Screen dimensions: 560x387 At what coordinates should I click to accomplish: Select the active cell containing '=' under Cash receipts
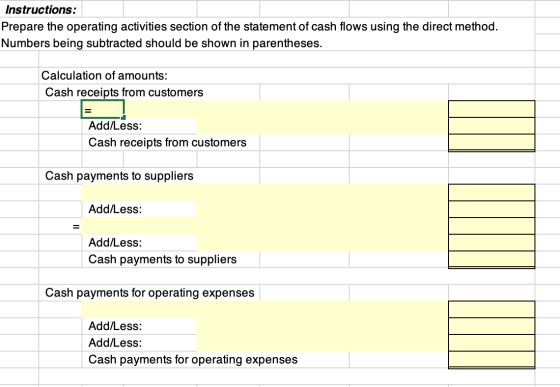(103, 109)
